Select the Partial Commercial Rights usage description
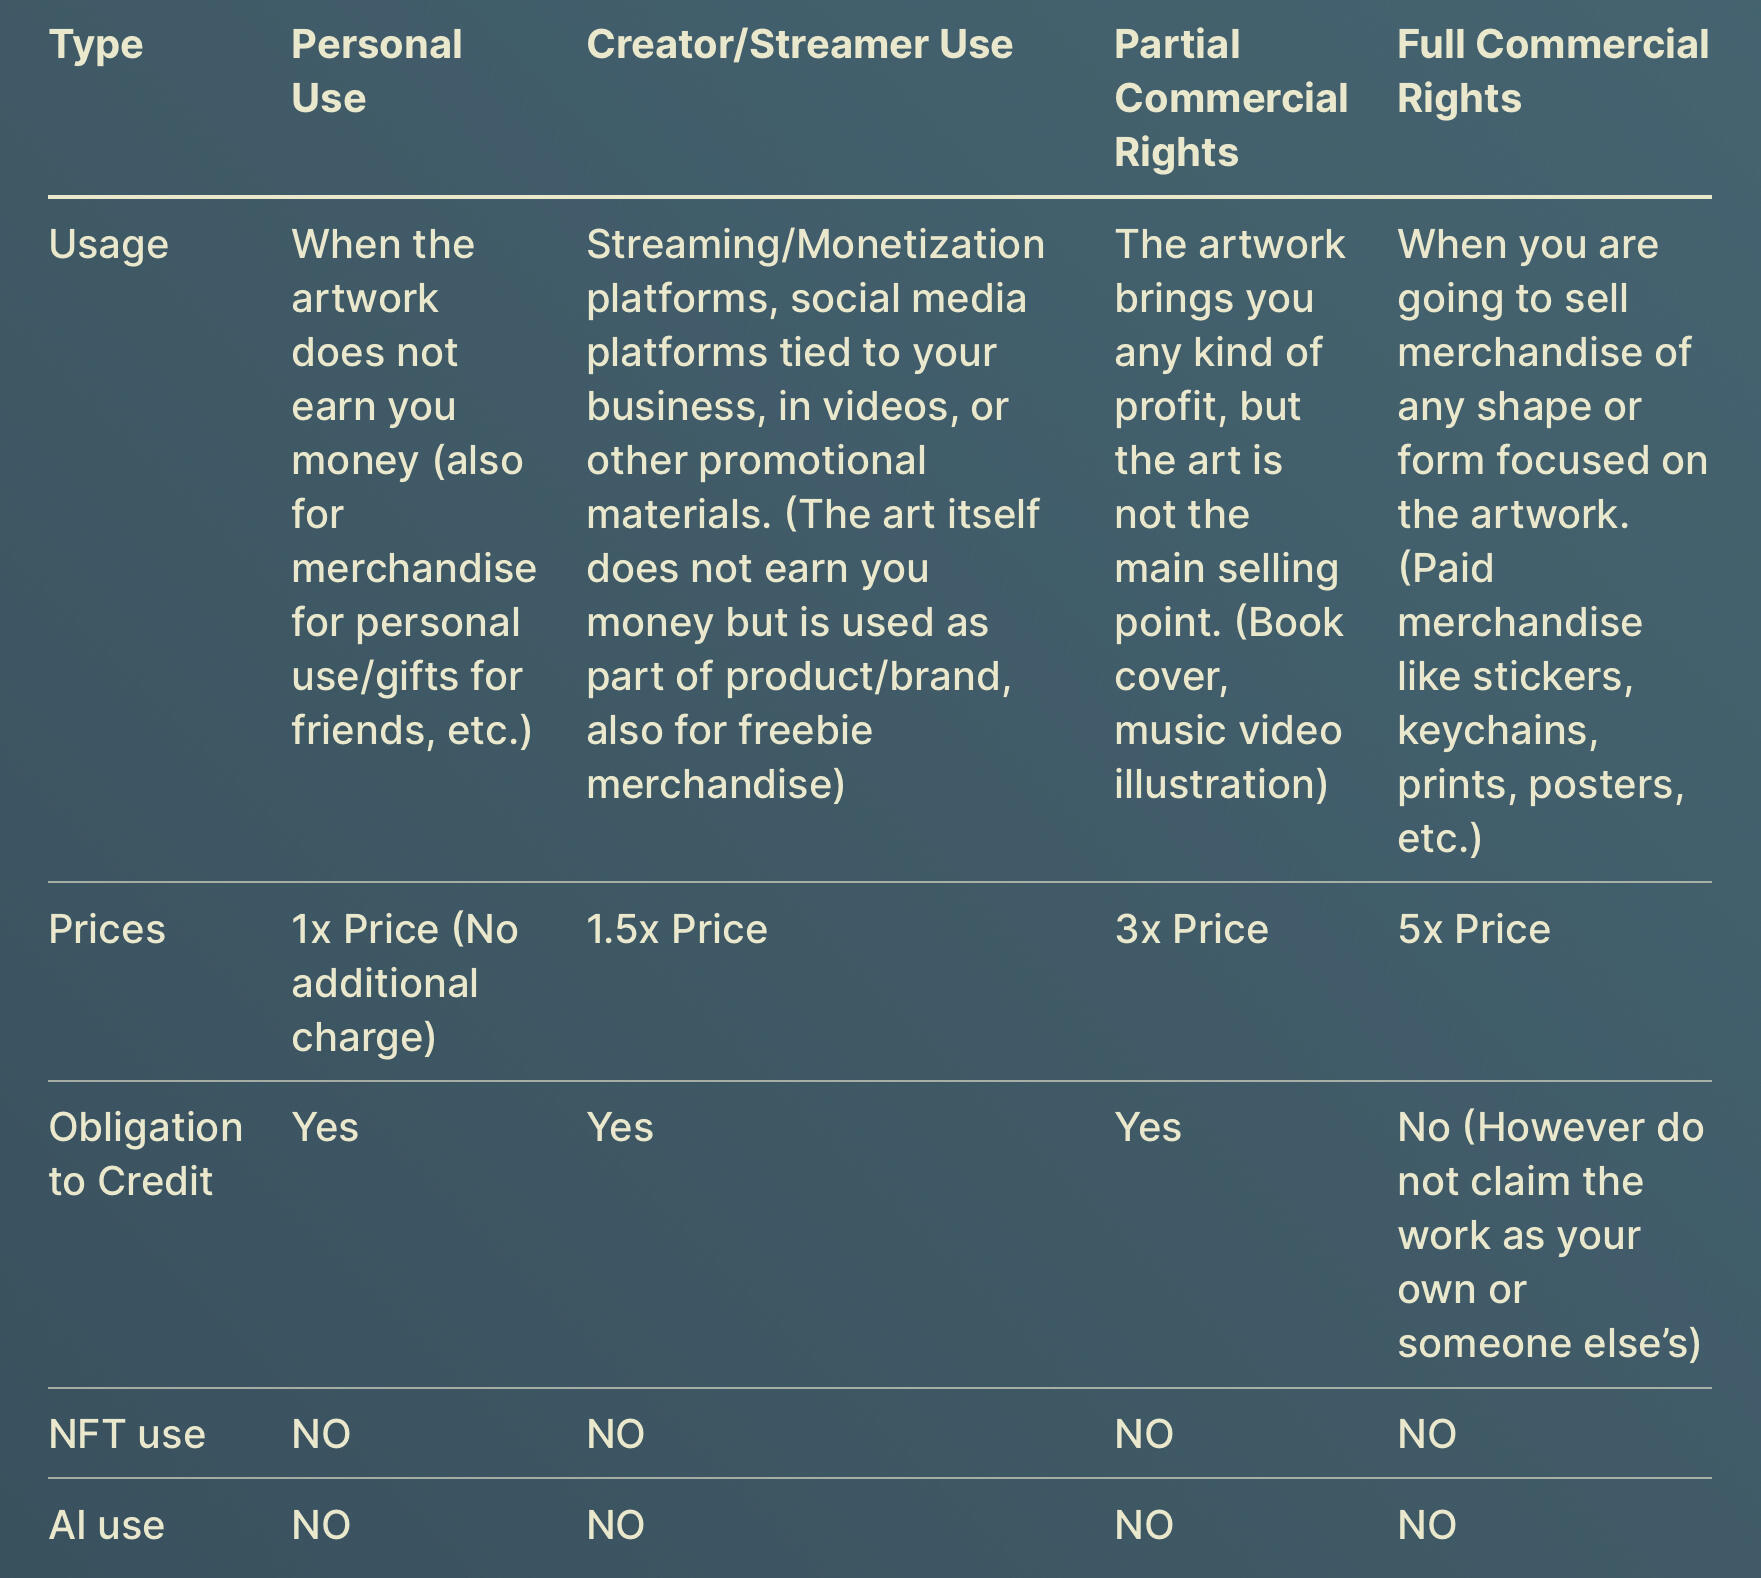 1229,514
